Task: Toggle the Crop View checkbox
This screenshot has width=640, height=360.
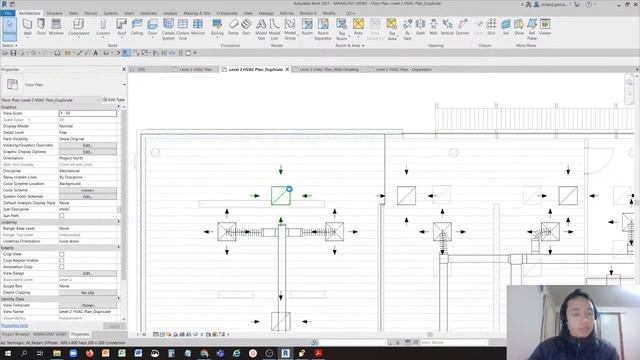Action: click(x=62, y=254)
